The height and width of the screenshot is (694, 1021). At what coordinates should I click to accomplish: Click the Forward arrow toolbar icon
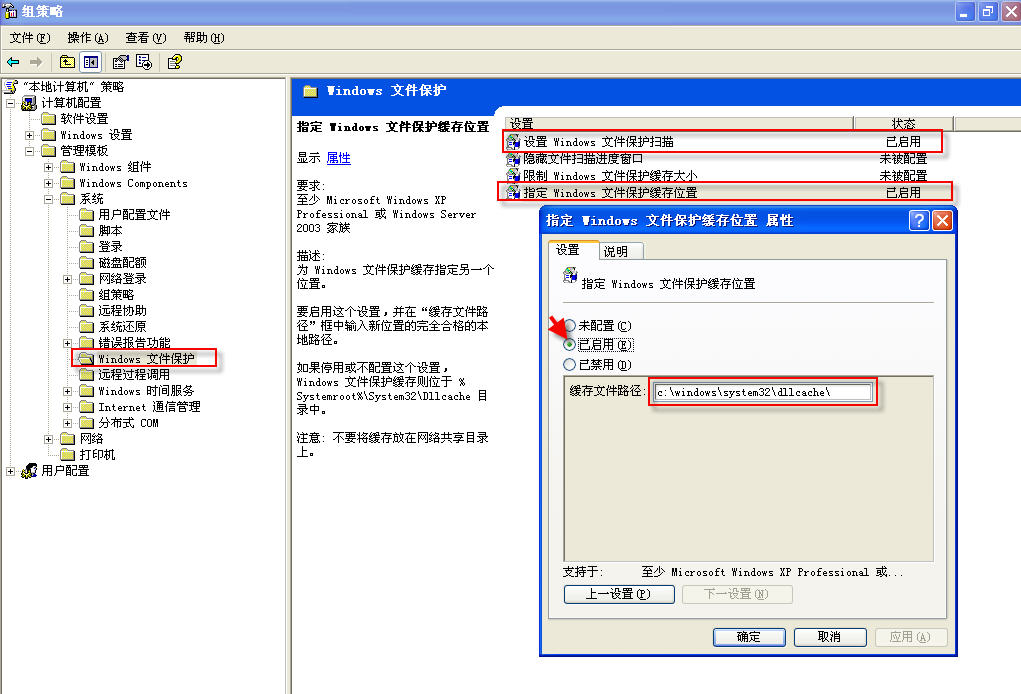pyautogui.click(x=36, y=62)
